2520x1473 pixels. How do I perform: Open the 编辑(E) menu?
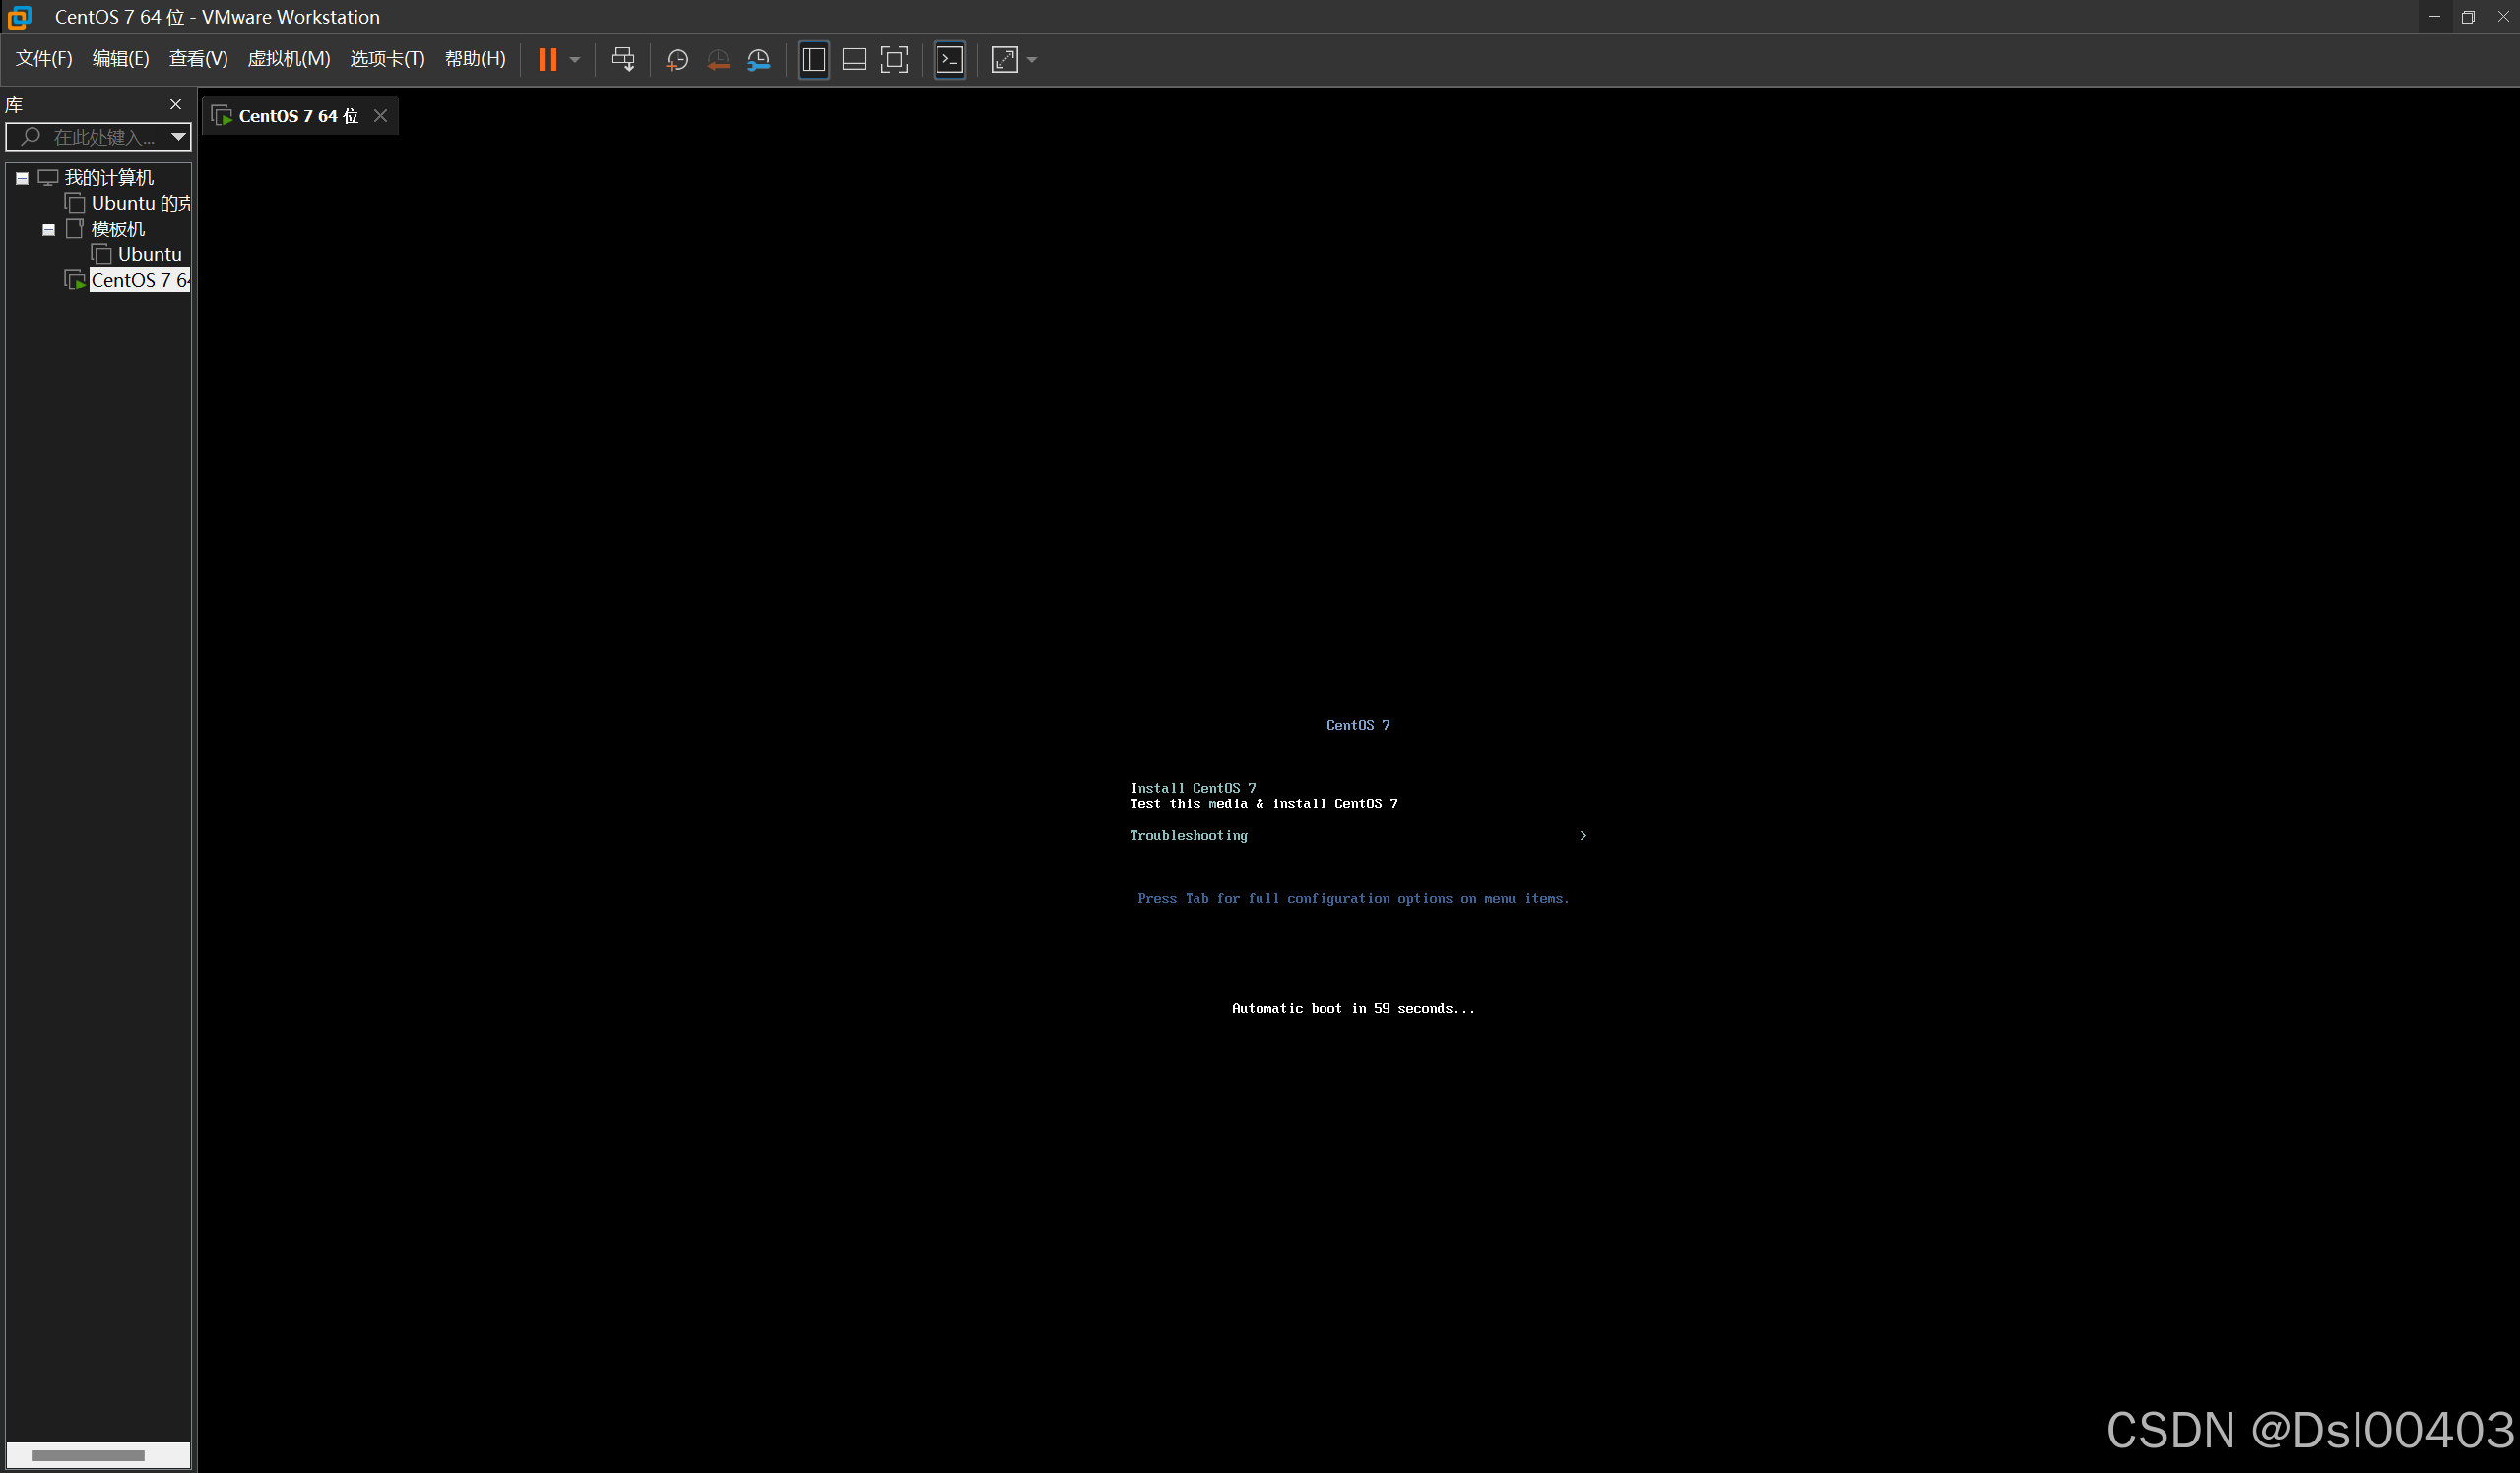120,59
